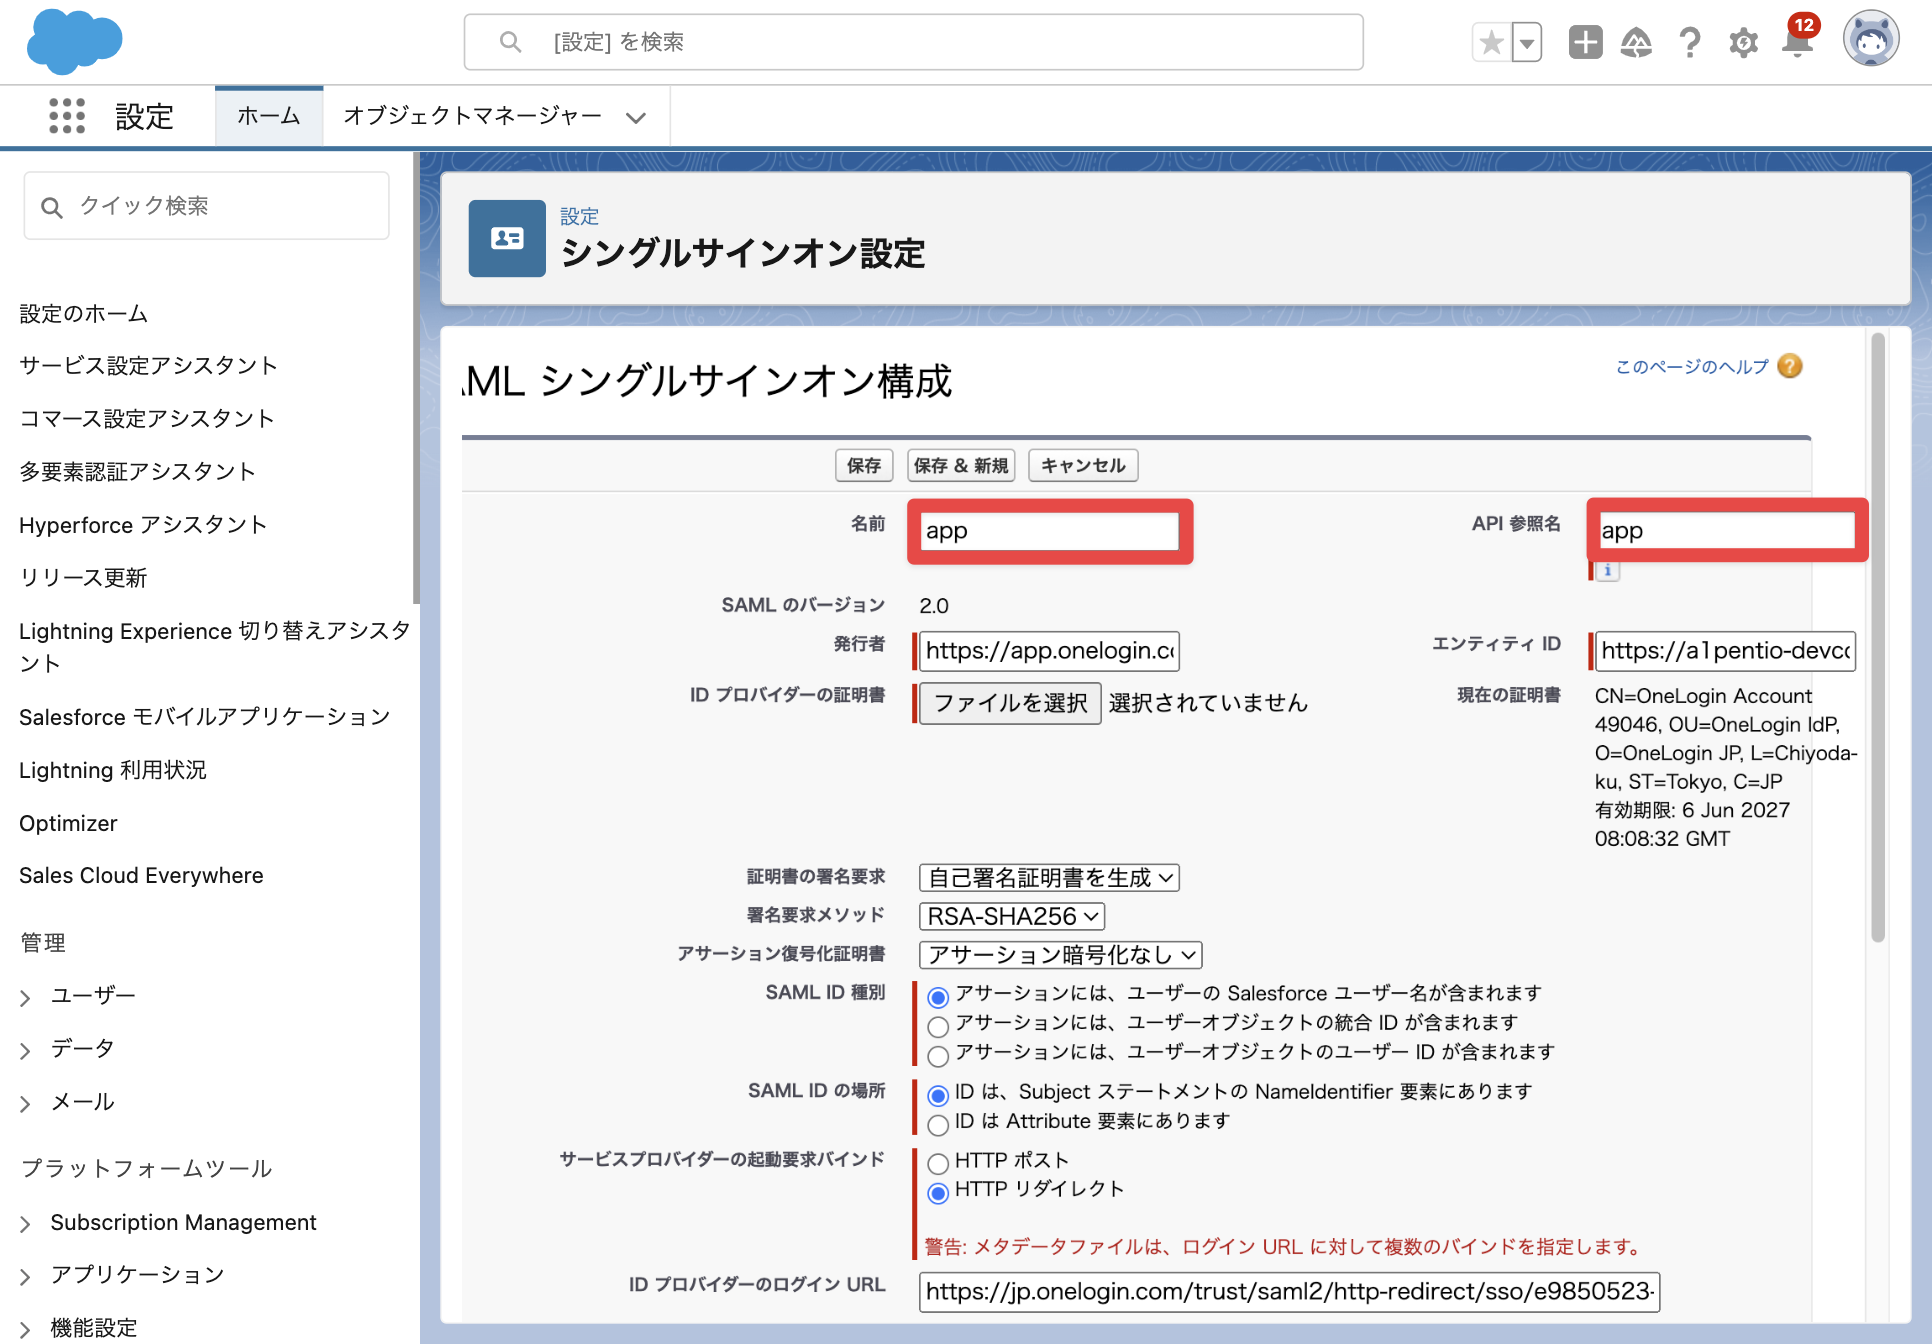The width and height of the screenshot is (1932, 1344).
Task: Click the favorites star icon
Action: 1491,42
